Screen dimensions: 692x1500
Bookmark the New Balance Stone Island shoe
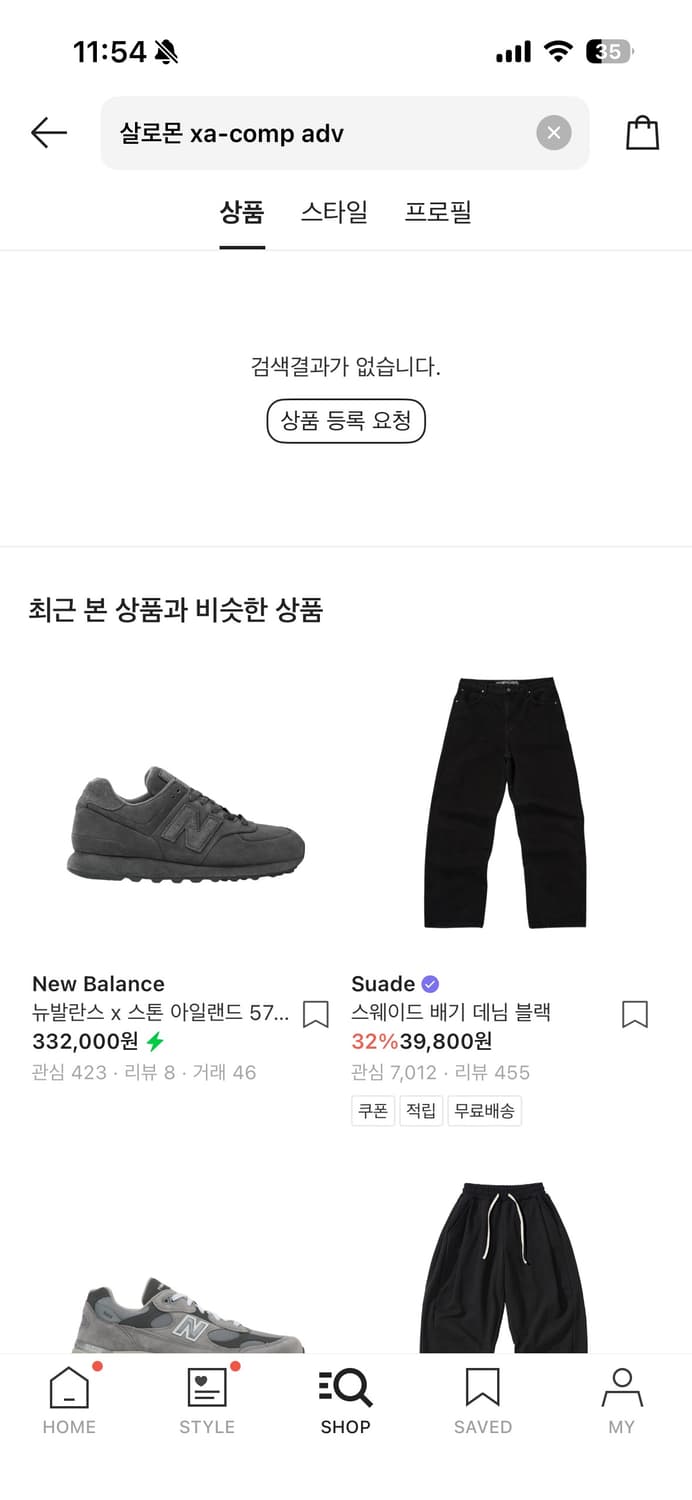pyautogui.click(x=316, y=1014)
